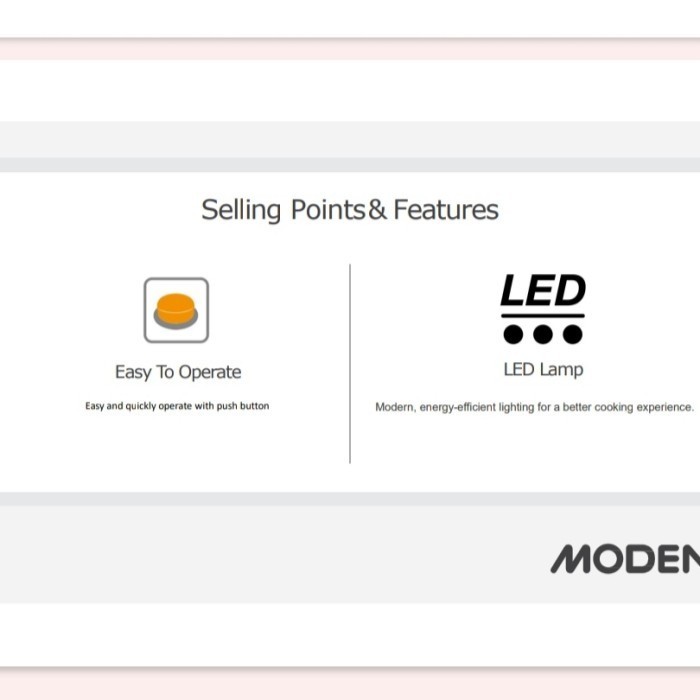This screenshot has height=700, width=700.
Task: Click the middle dot under the LED icon
Action: 543,334
